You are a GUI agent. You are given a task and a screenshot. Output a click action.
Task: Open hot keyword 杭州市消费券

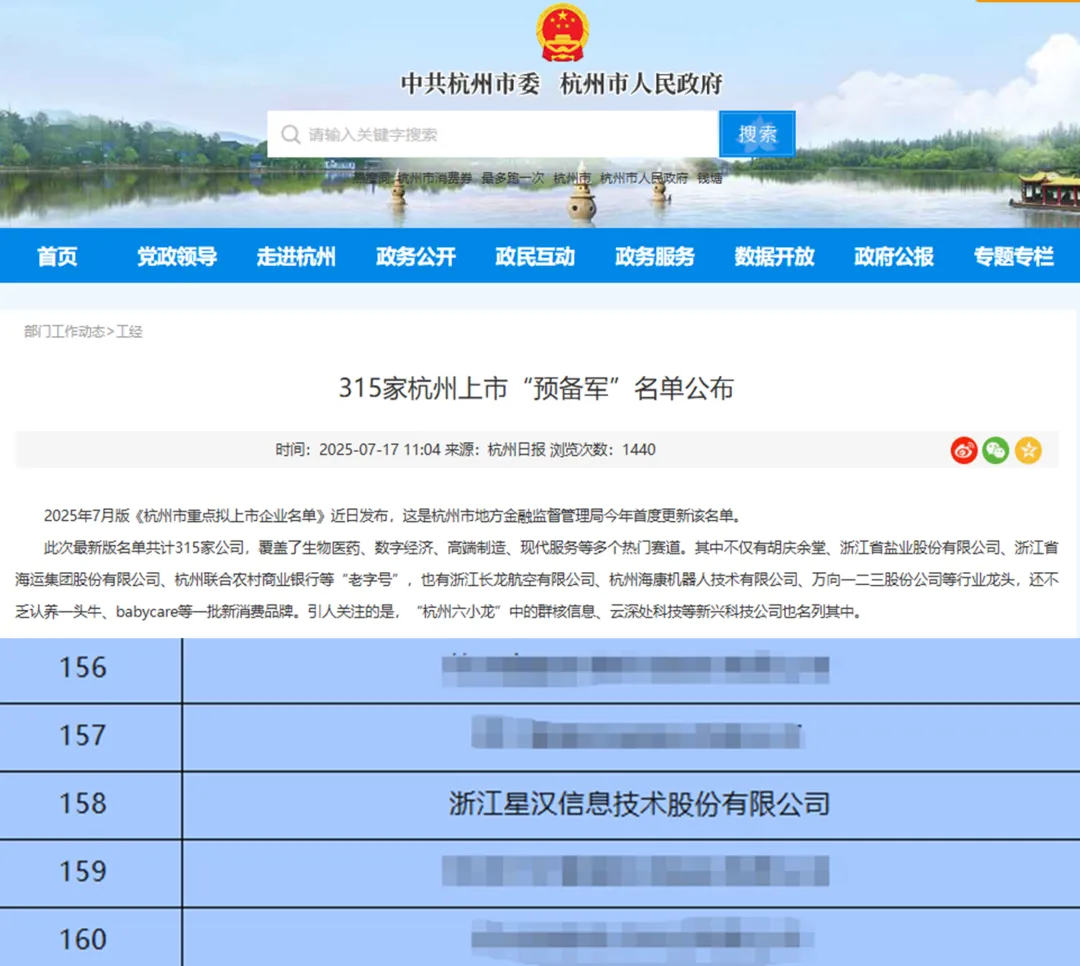pyautogui.click(x=435, y=178)
